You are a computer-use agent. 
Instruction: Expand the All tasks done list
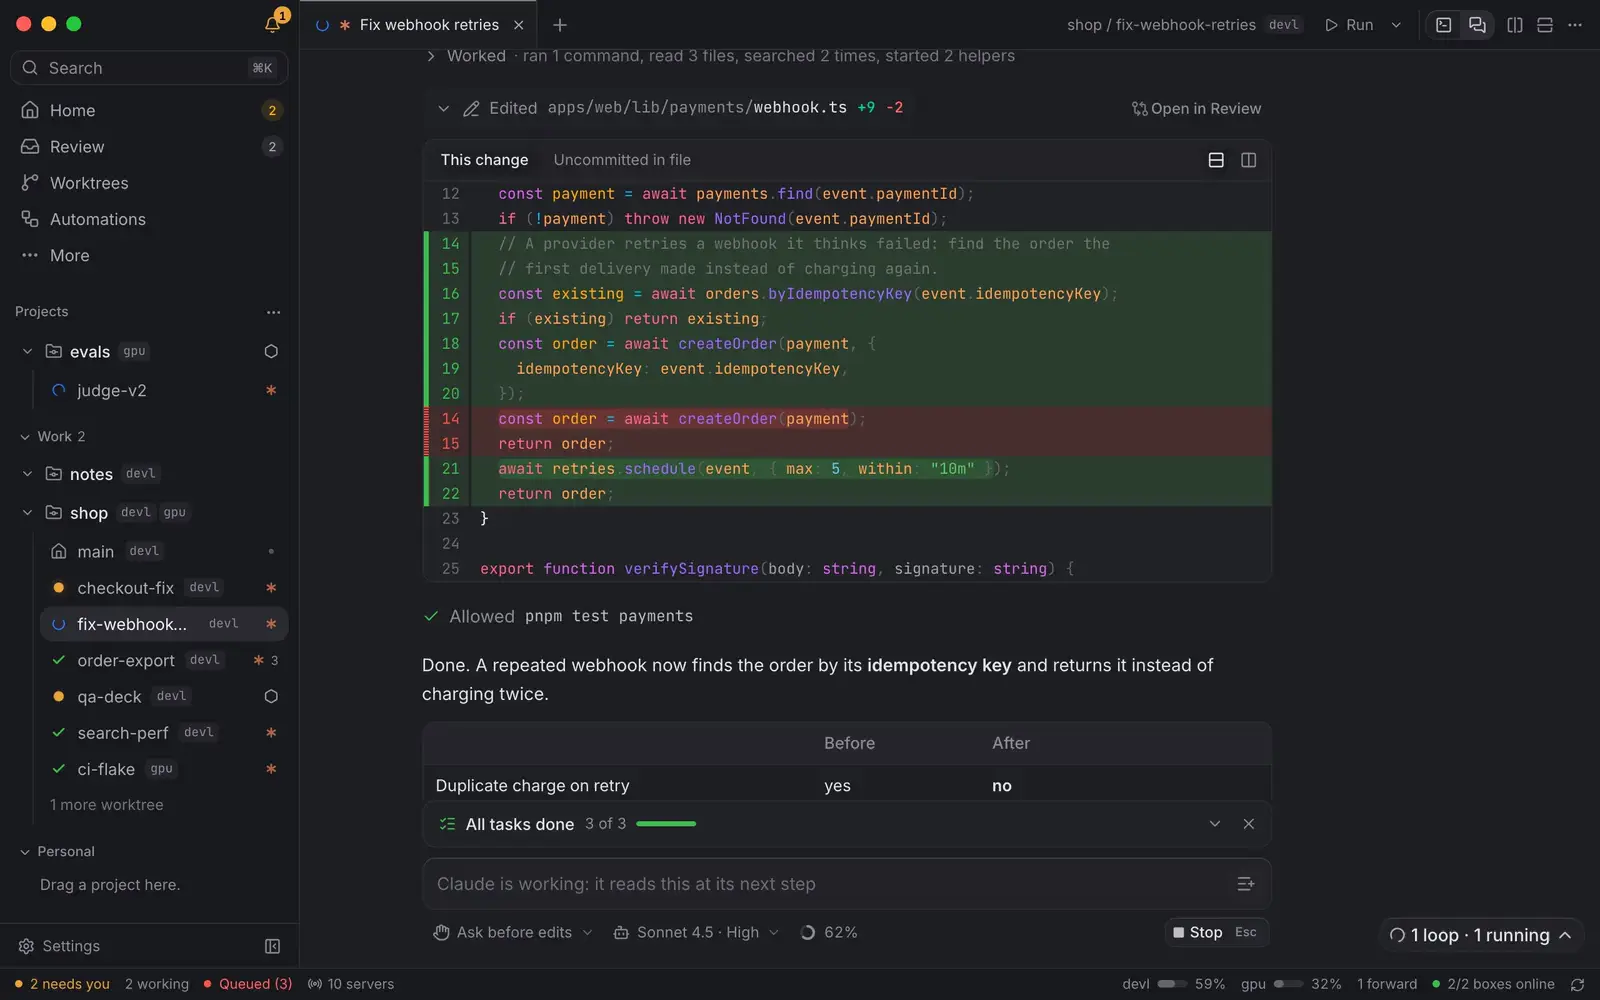click(x=1214, y=824)
